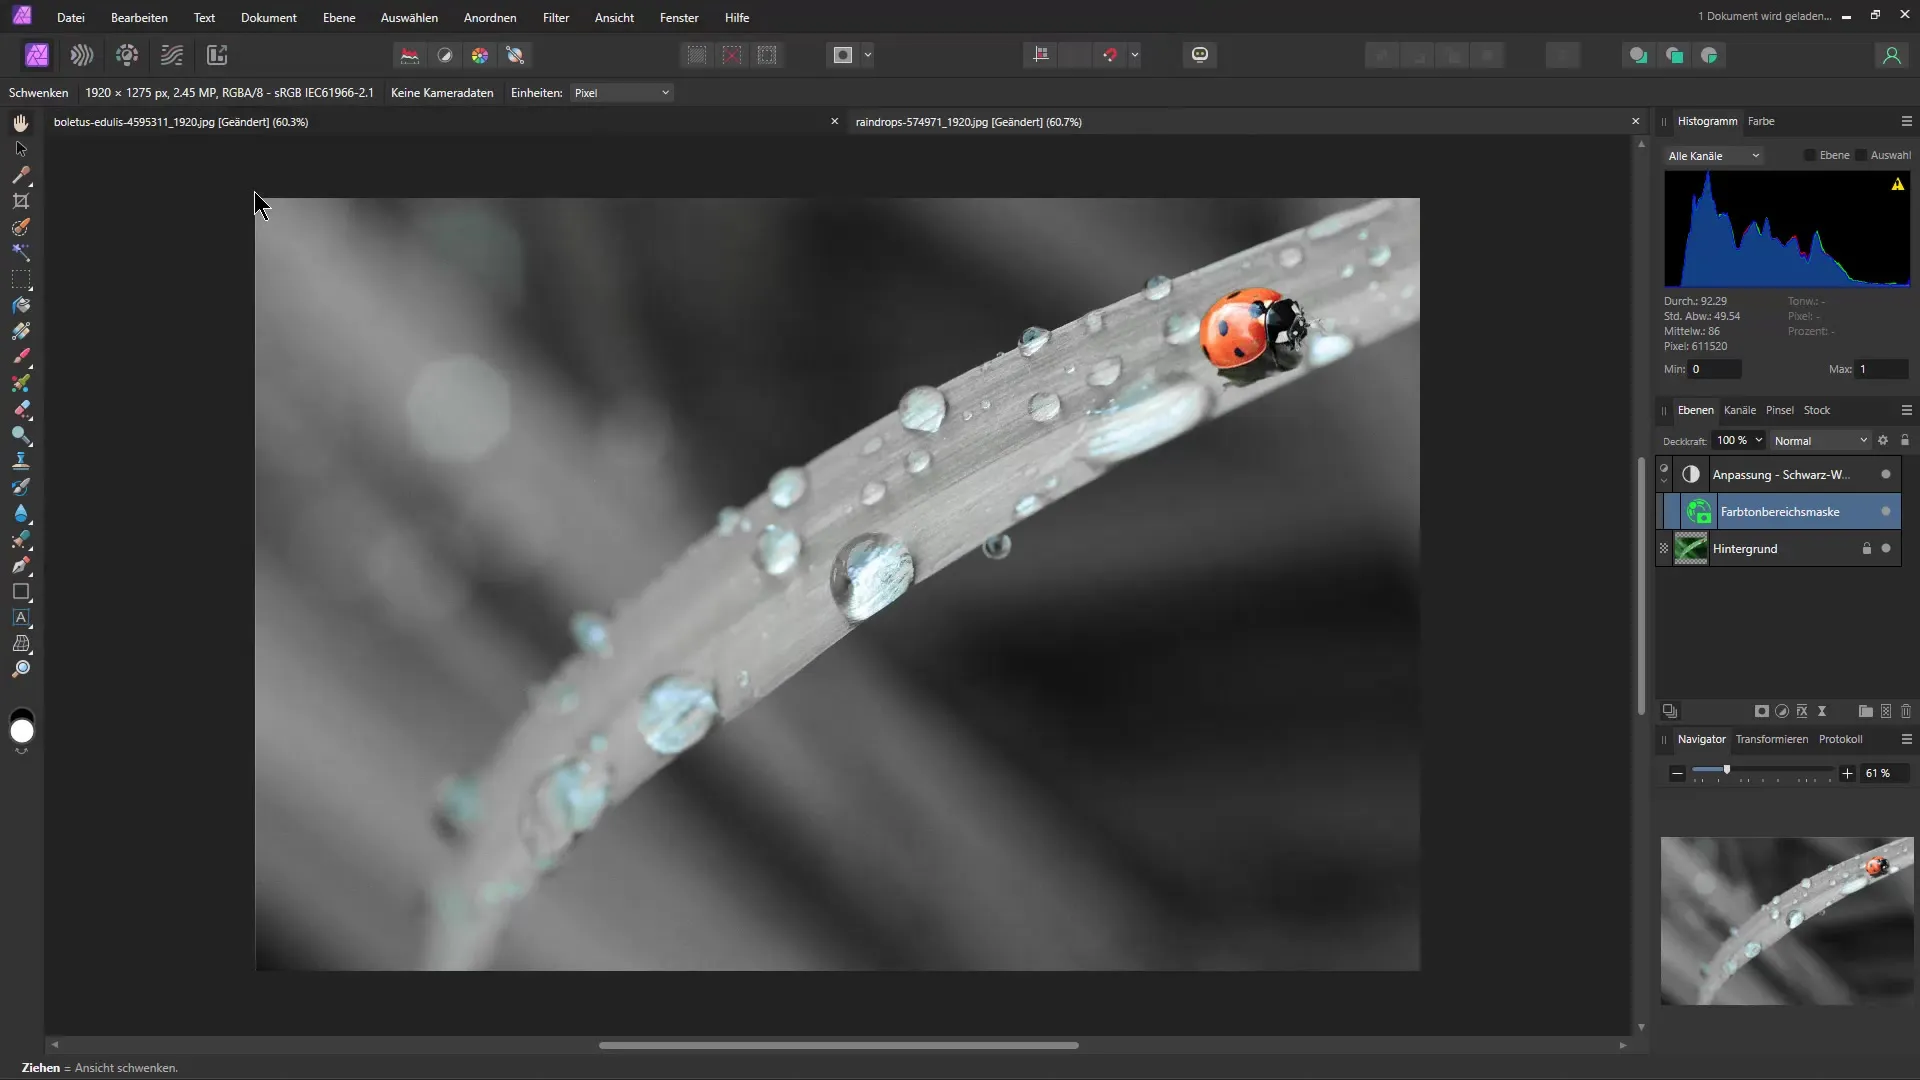Switch to raindrops-574971_1920.jpg document tab
This screenshot has width=1920, height=1080.
click(x=968, y=122)
